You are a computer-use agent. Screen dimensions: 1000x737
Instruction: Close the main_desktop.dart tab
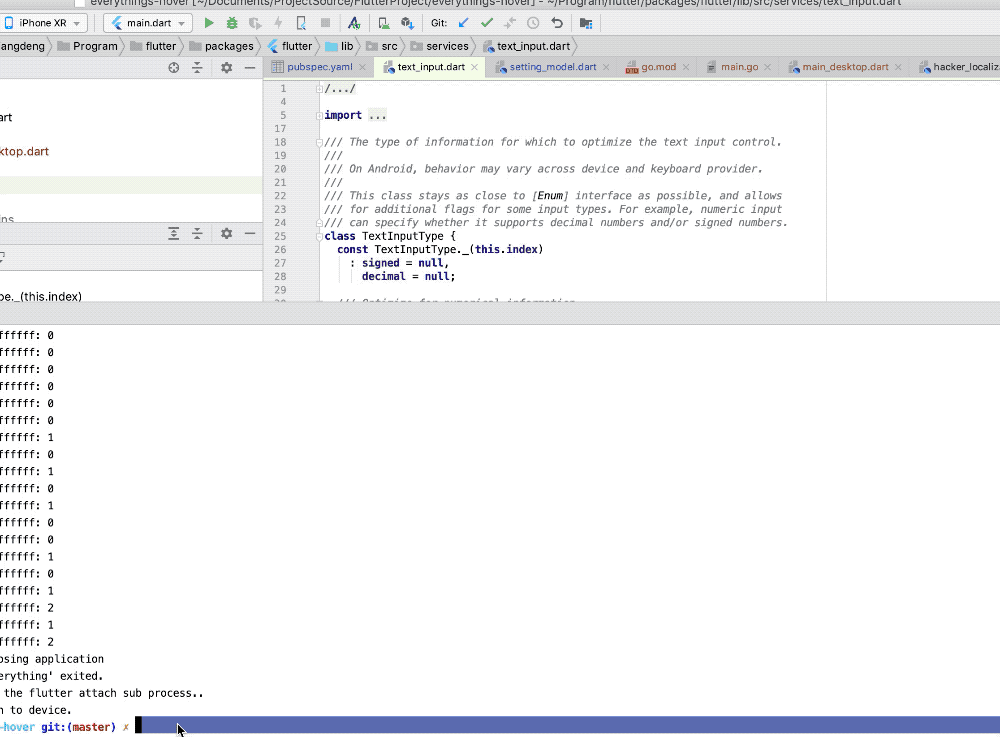coord(898,67)
